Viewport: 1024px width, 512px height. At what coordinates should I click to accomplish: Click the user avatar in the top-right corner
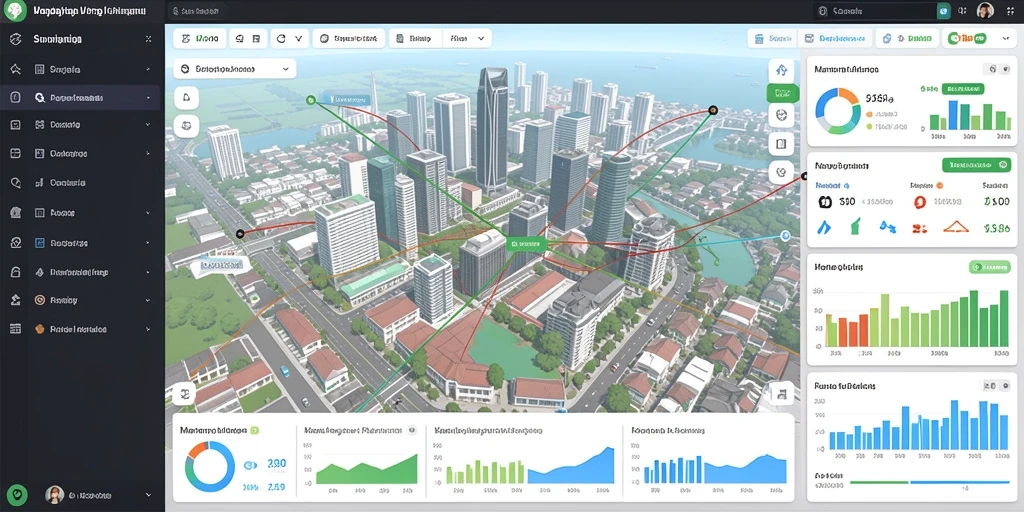[985, 10]
